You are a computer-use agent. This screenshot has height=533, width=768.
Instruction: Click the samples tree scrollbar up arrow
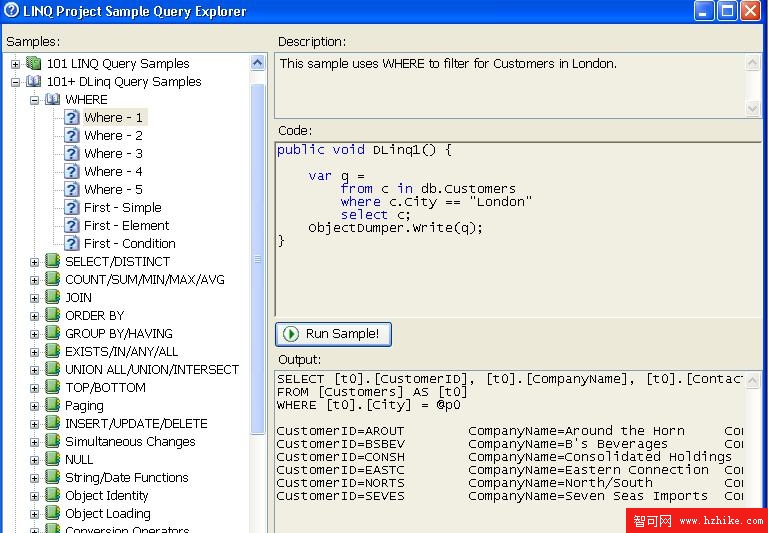[x=258, y=63]
